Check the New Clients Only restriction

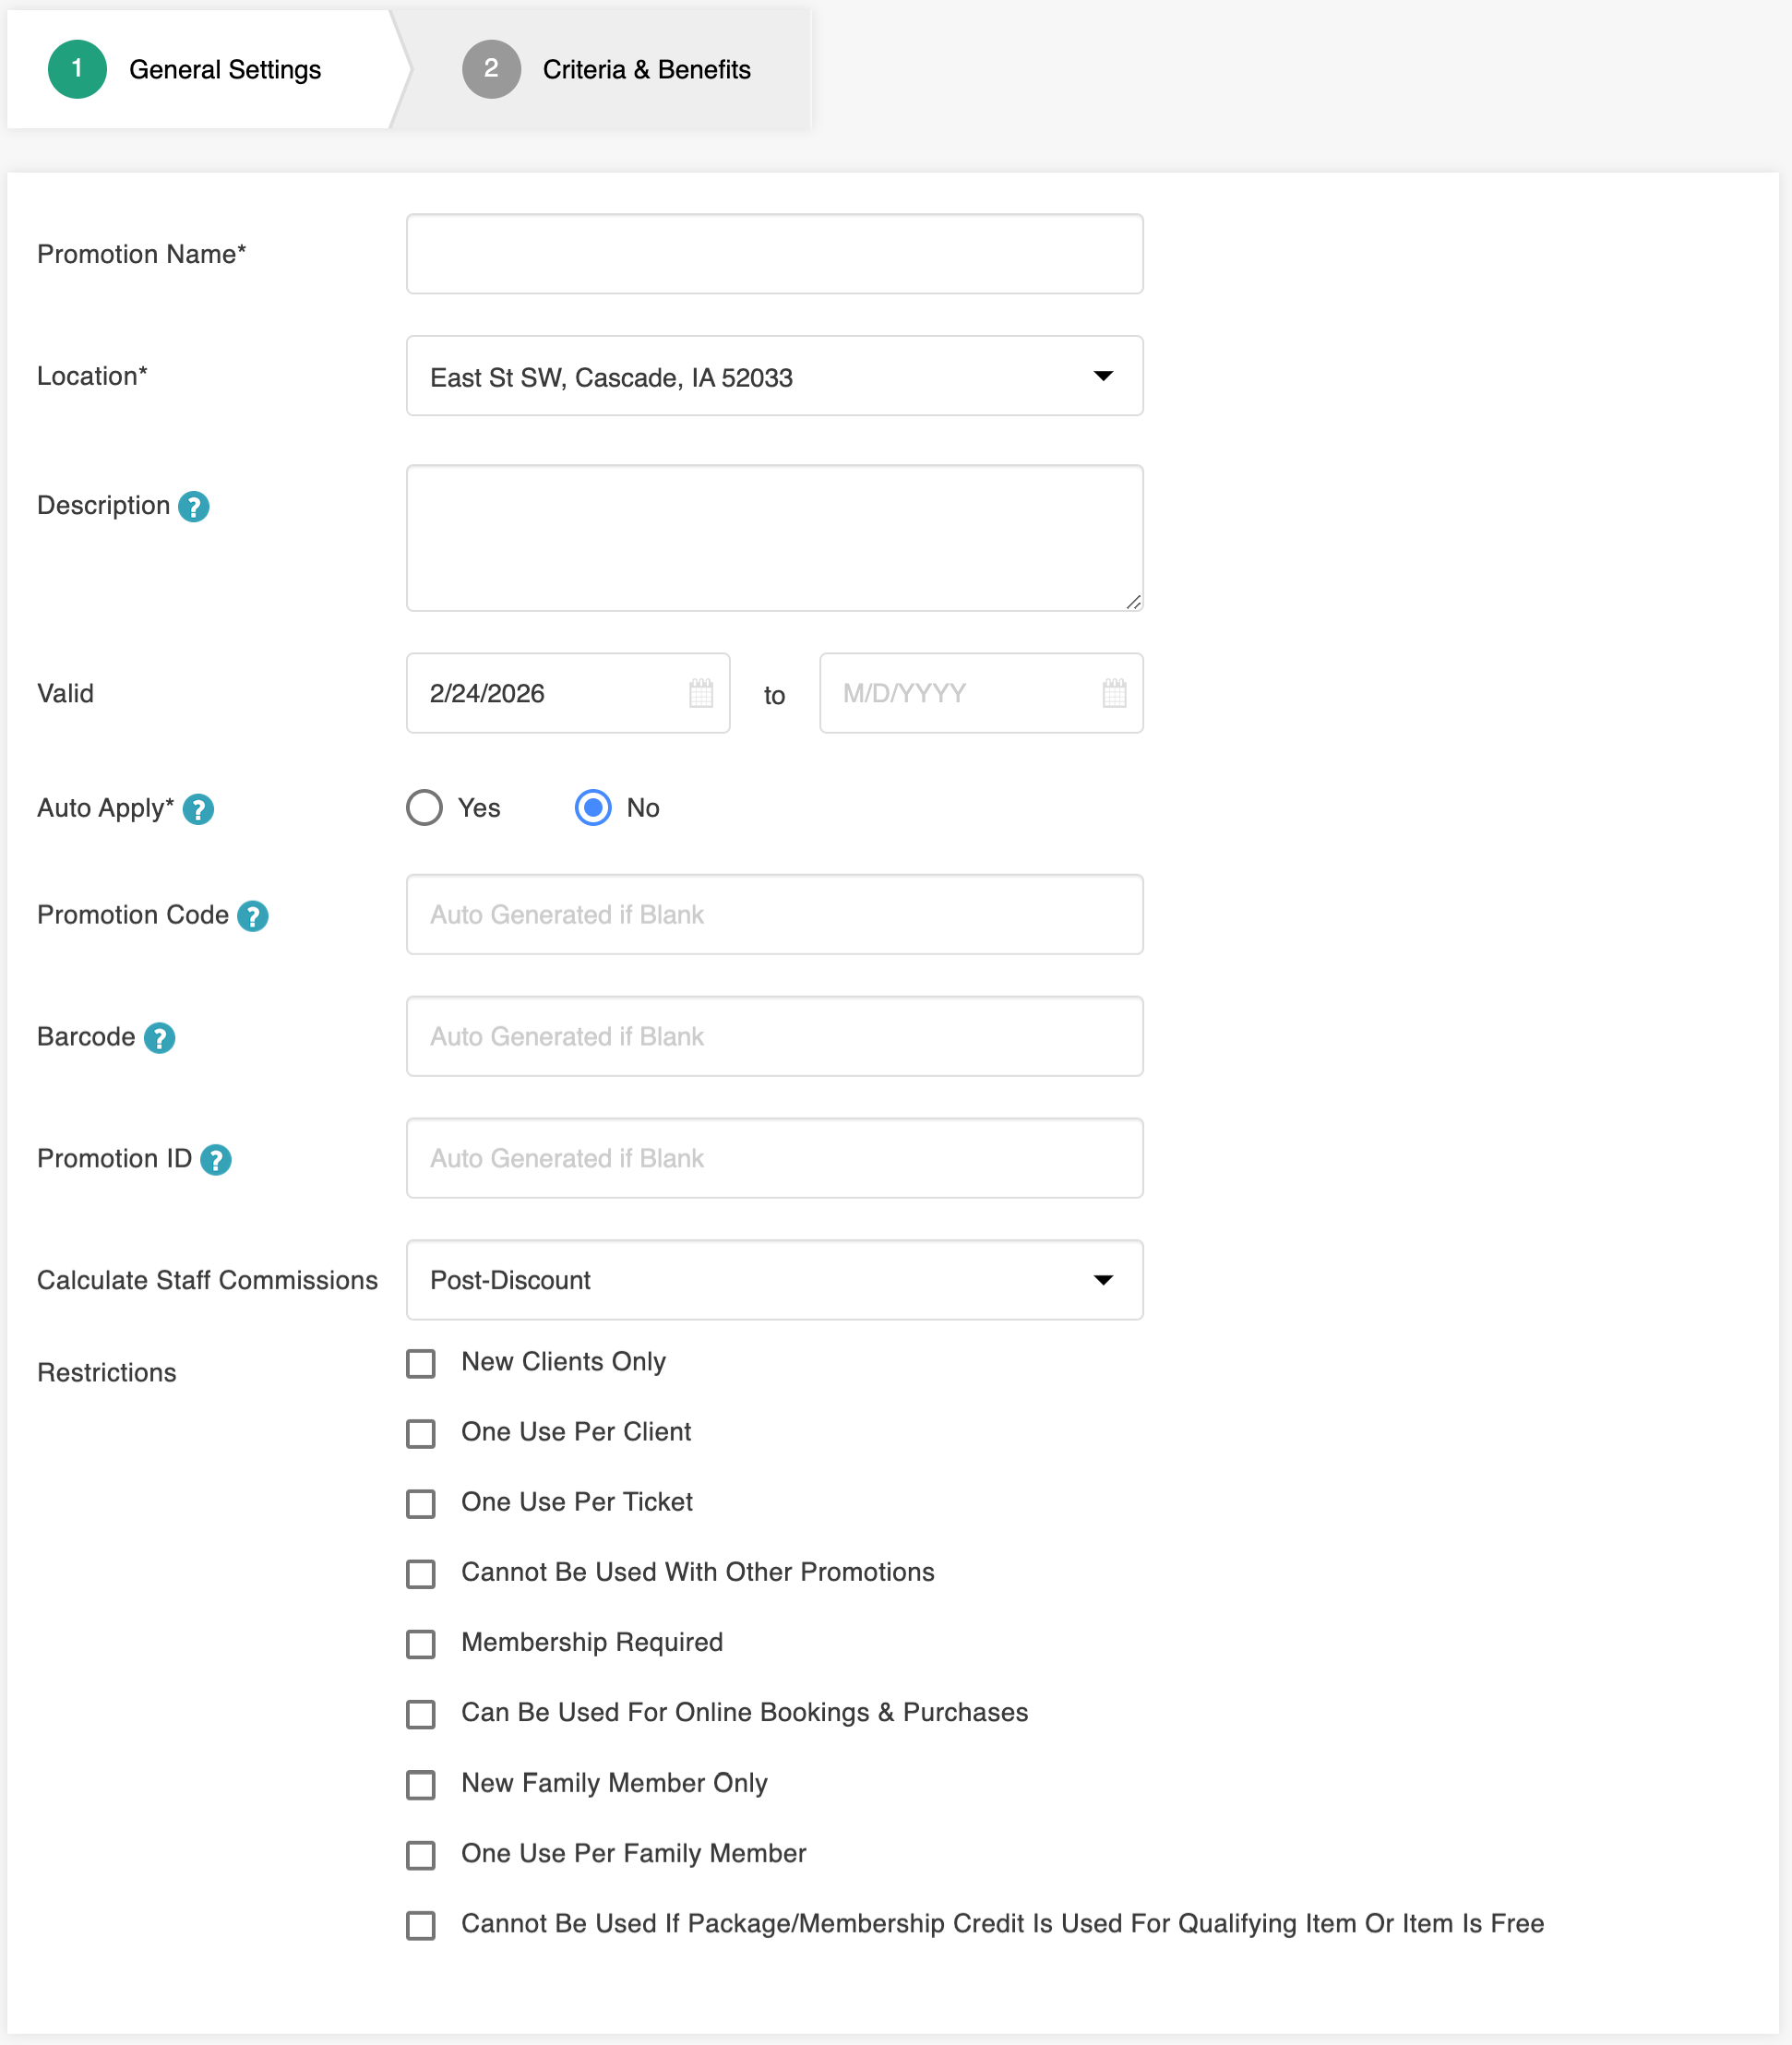tap(421, 1363)
